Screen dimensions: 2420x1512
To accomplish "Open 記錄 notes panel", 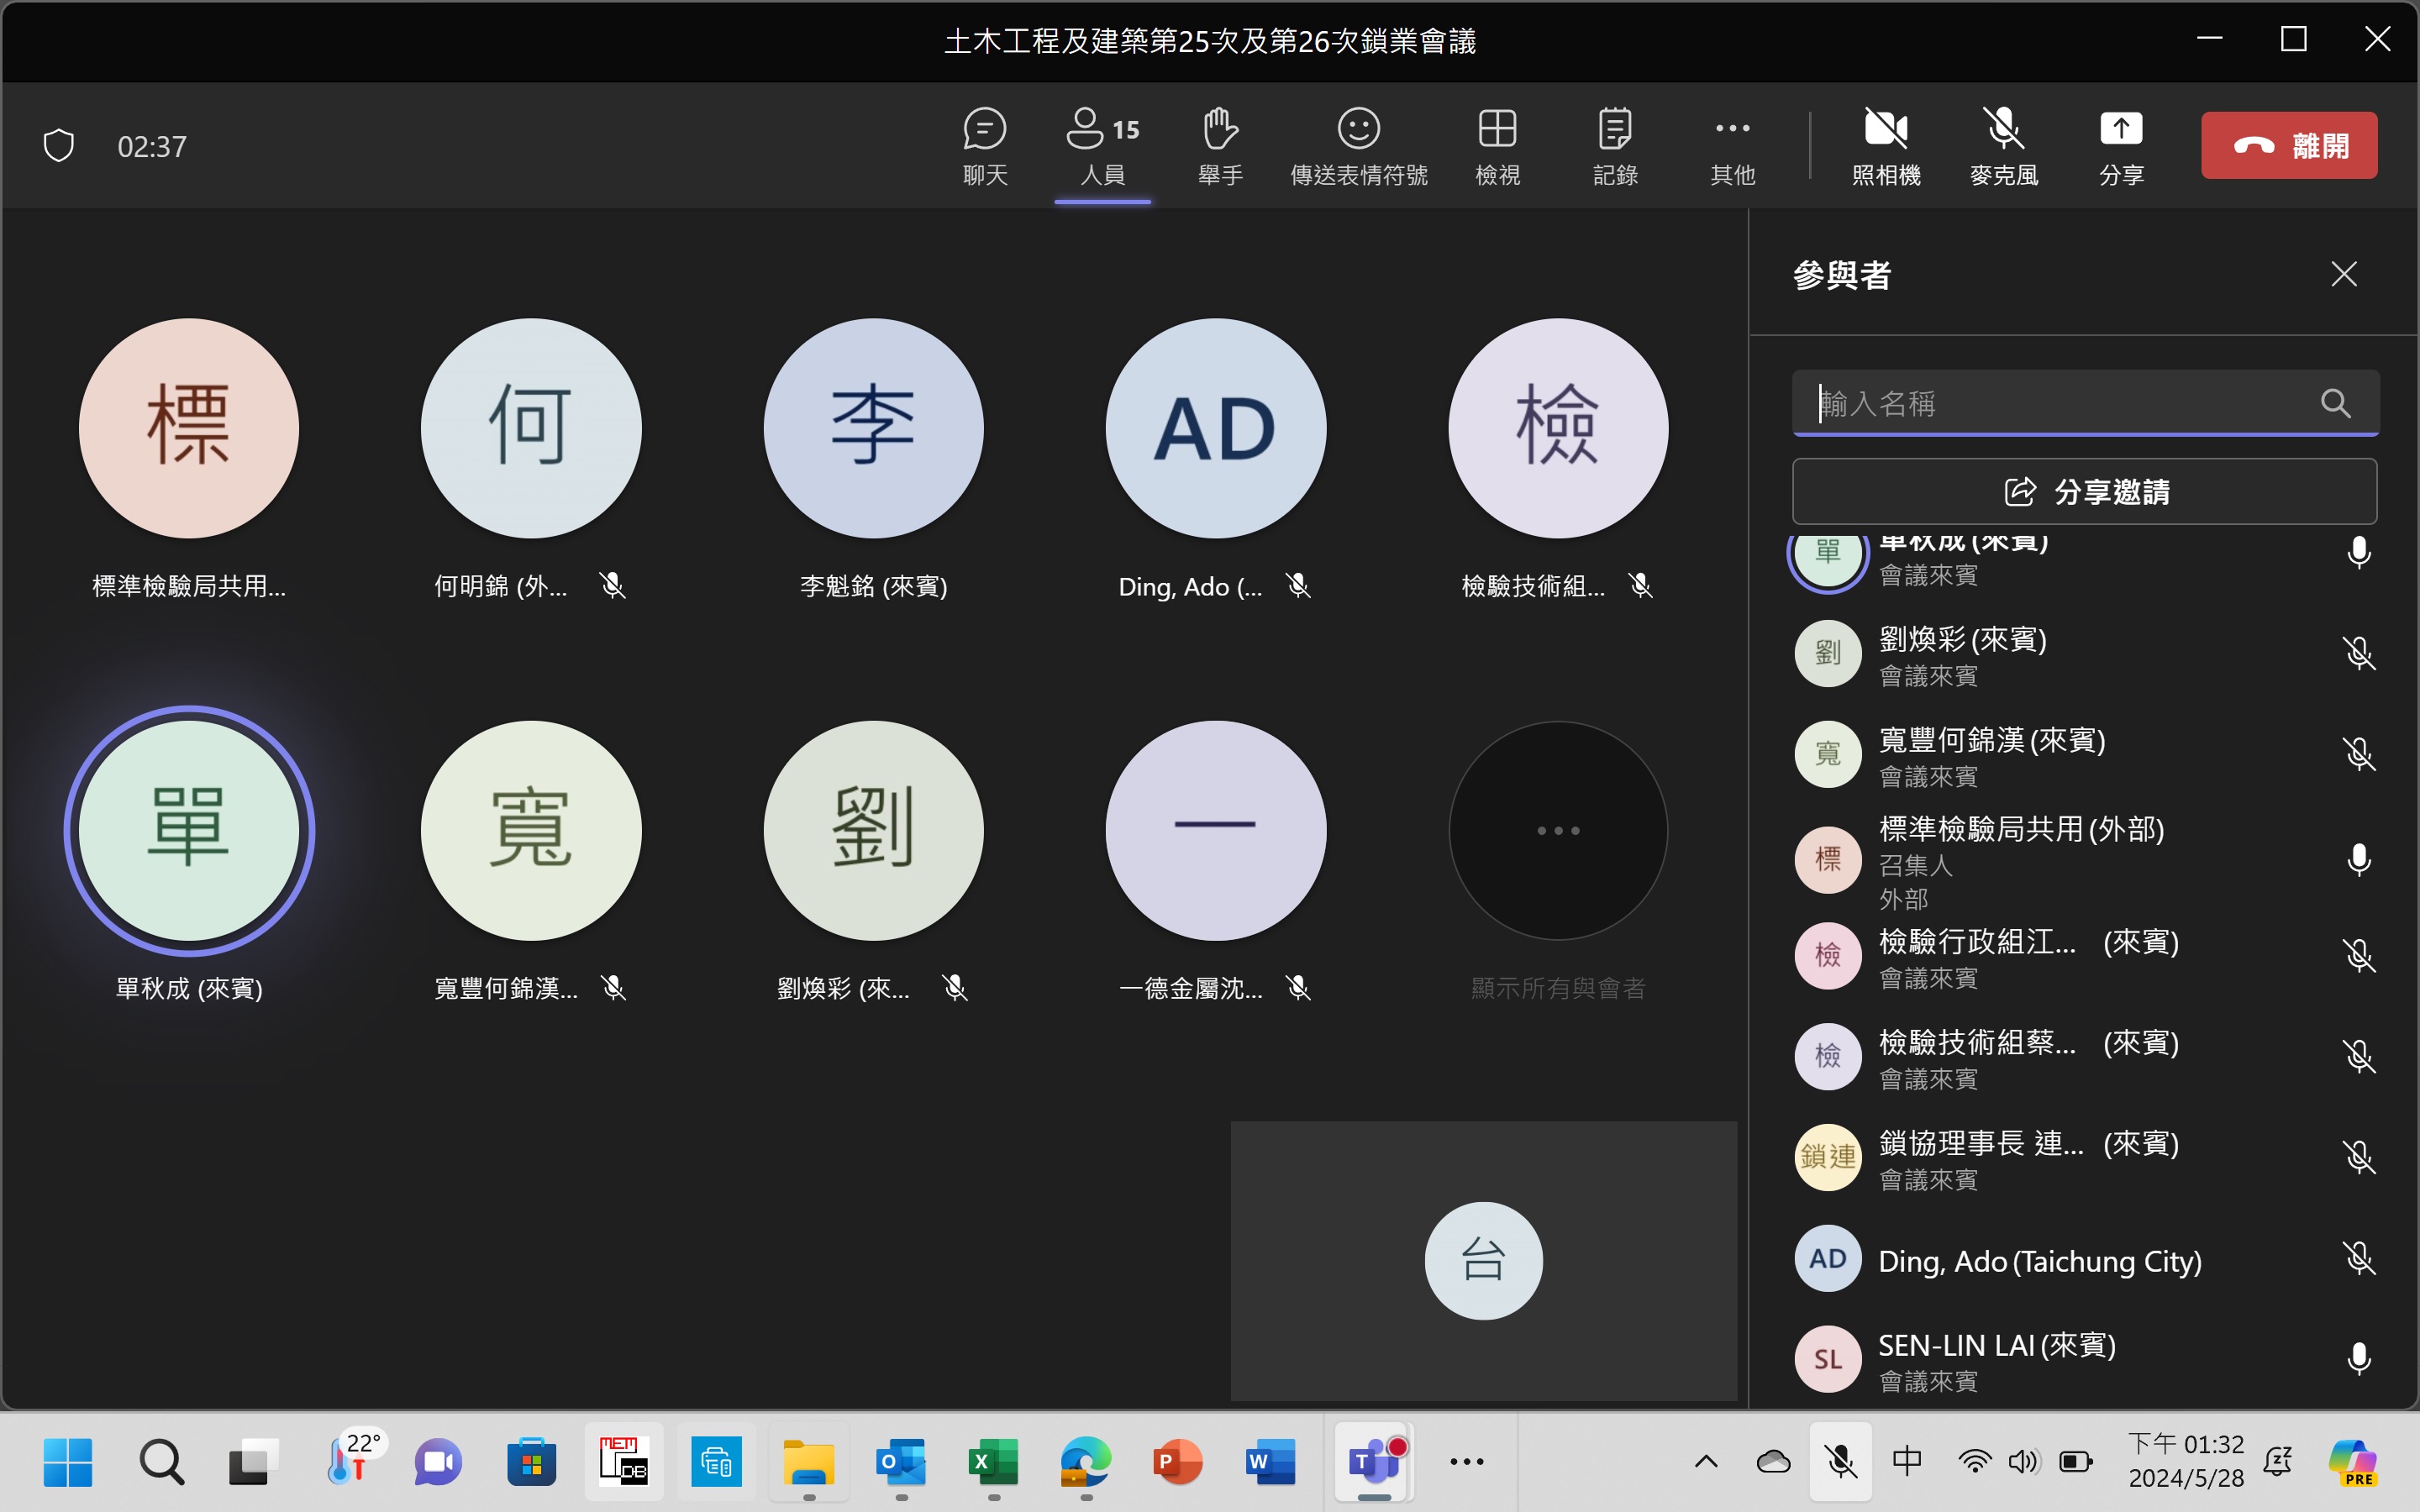I will pos(1615,146).
